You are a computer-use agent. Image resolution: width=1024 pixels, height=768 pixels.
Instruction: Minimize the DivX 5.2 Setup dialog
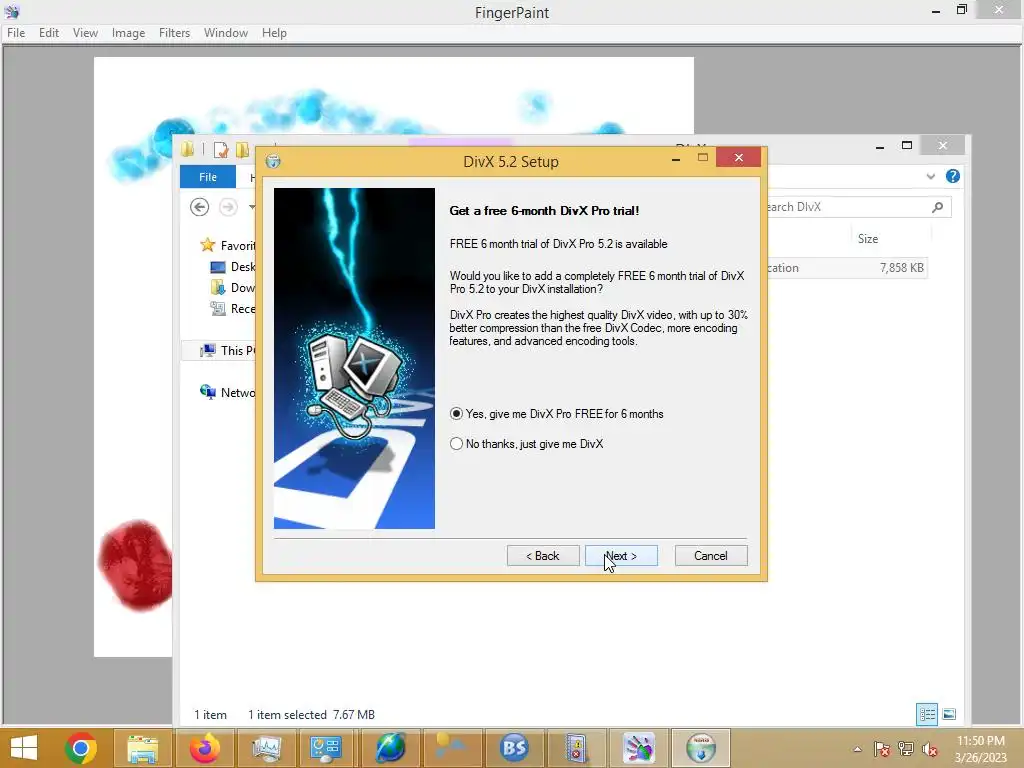[676, 158]
